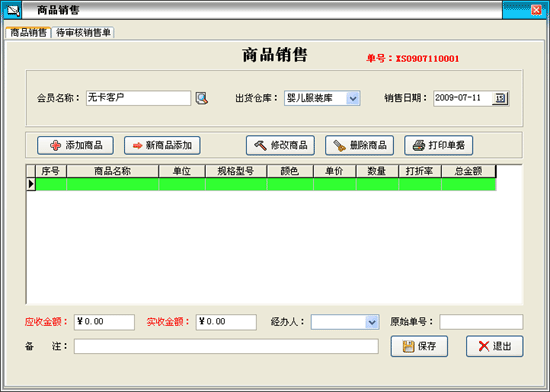Viewport: 550px width, 392px height.
Task: Switch to the 待审核销售单 tab
Action: pos(83,33)
